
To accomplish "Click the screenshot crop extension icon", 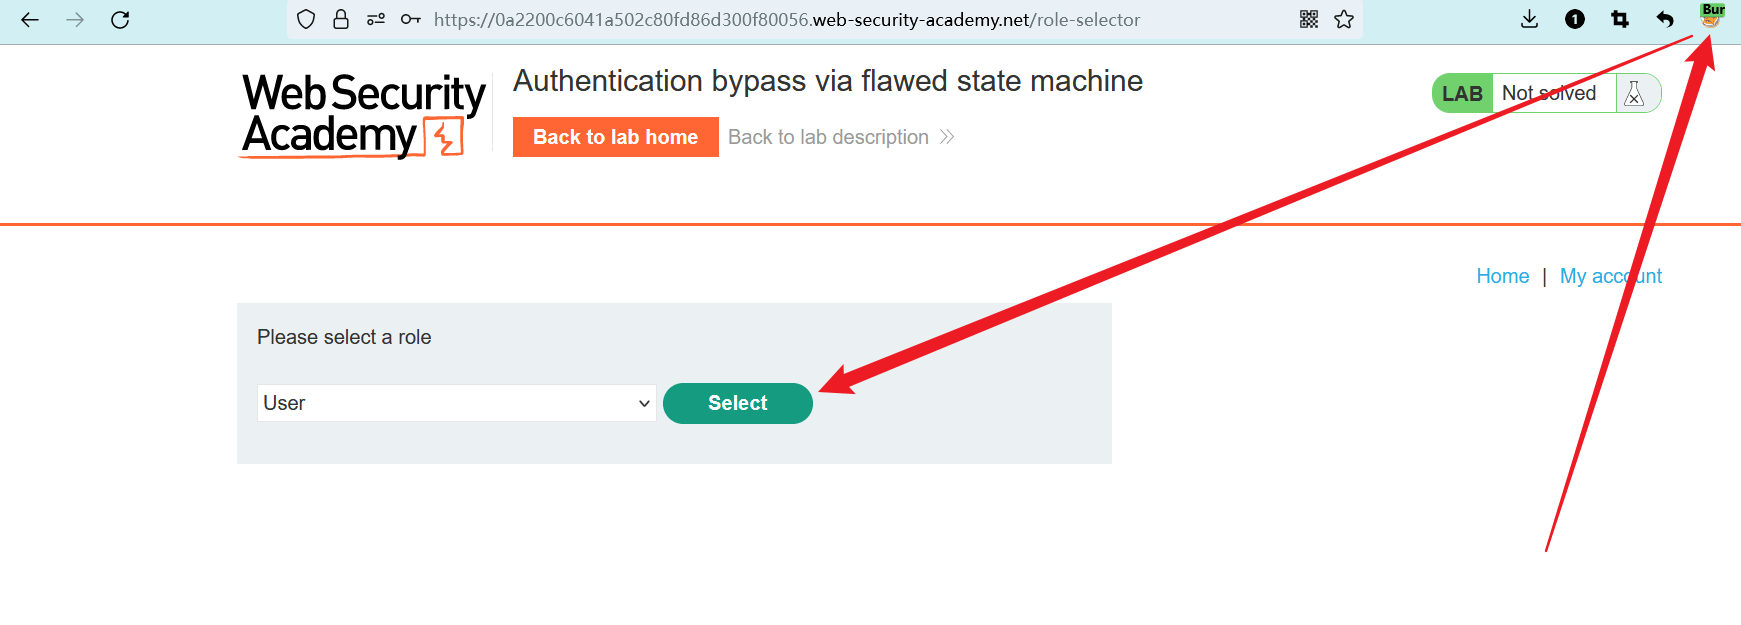I will click(1620, 19).
